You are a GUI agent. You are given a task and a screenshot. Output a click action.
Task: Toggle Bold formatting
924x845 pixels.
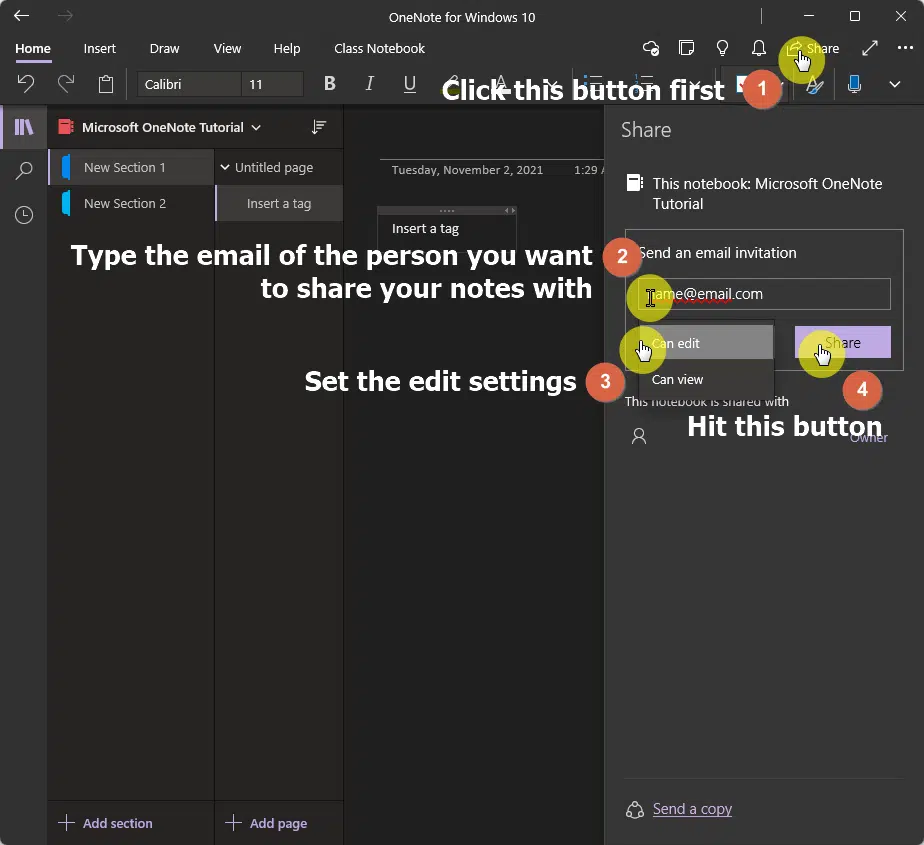pyautogui.click(x=330, y=84)
